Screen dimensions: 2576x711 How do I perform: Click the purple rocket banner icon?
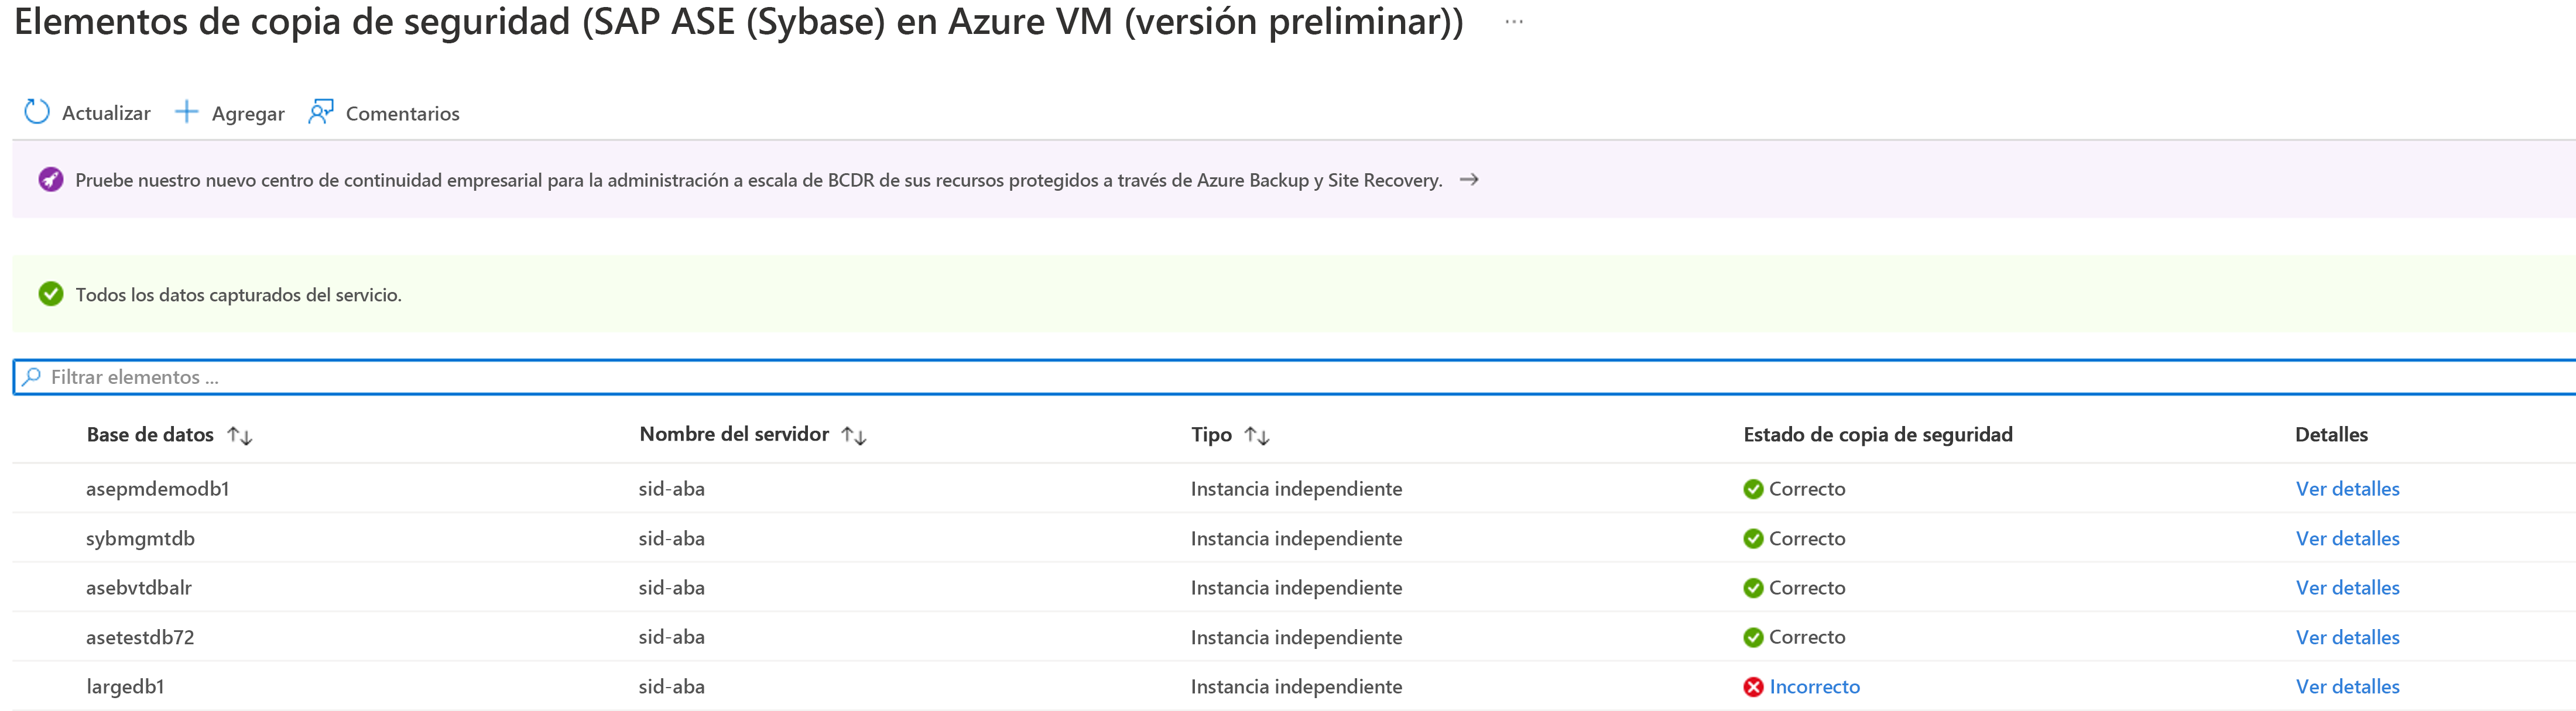(51, 180)
